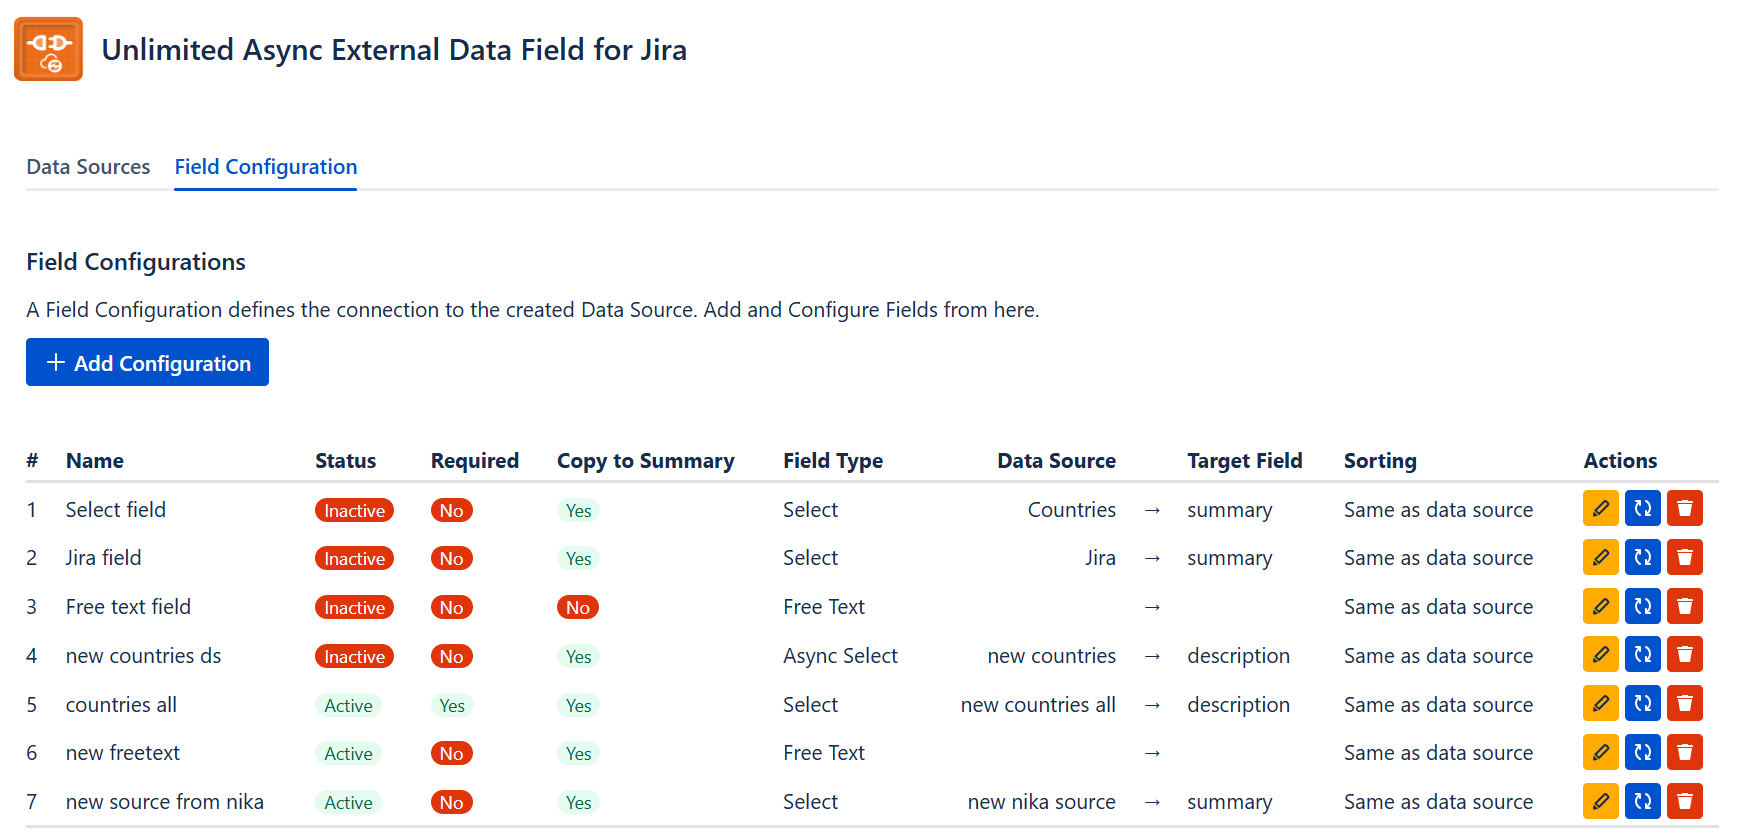Click the Required Yes badge for countries all
This screenshot has width=1741, height=840.
[452, 705]
